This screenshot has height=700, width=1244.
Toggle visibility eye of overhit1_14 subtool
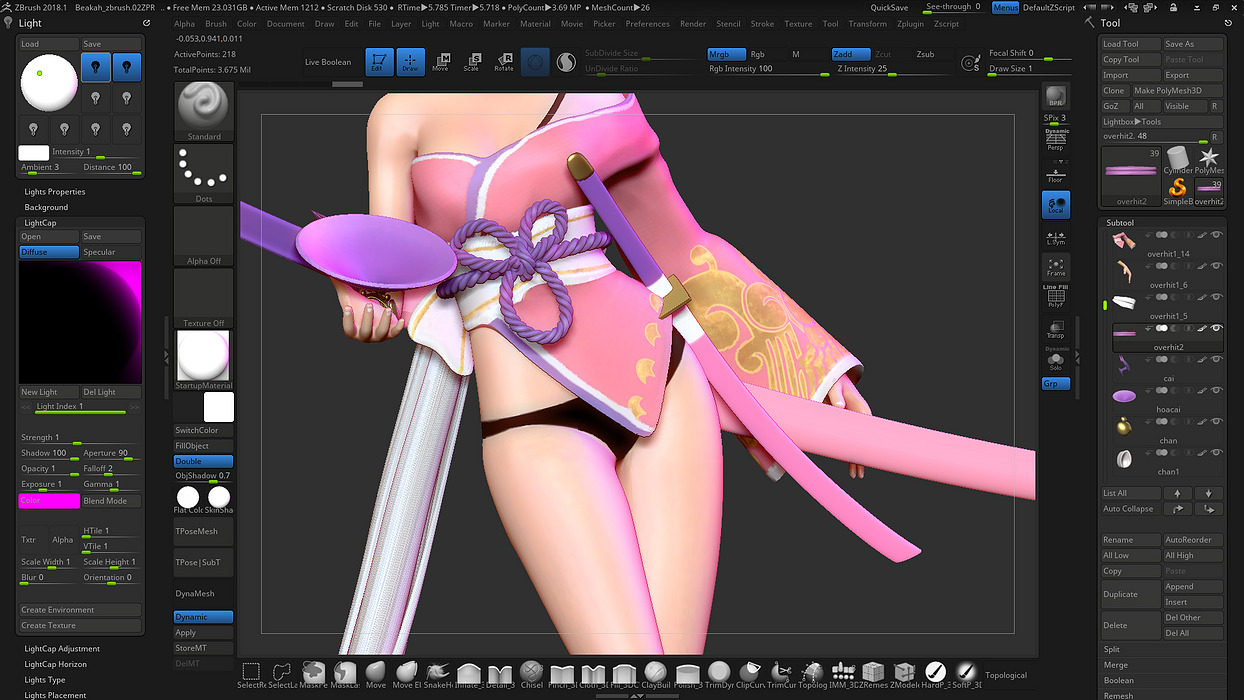click(1217, 235)
